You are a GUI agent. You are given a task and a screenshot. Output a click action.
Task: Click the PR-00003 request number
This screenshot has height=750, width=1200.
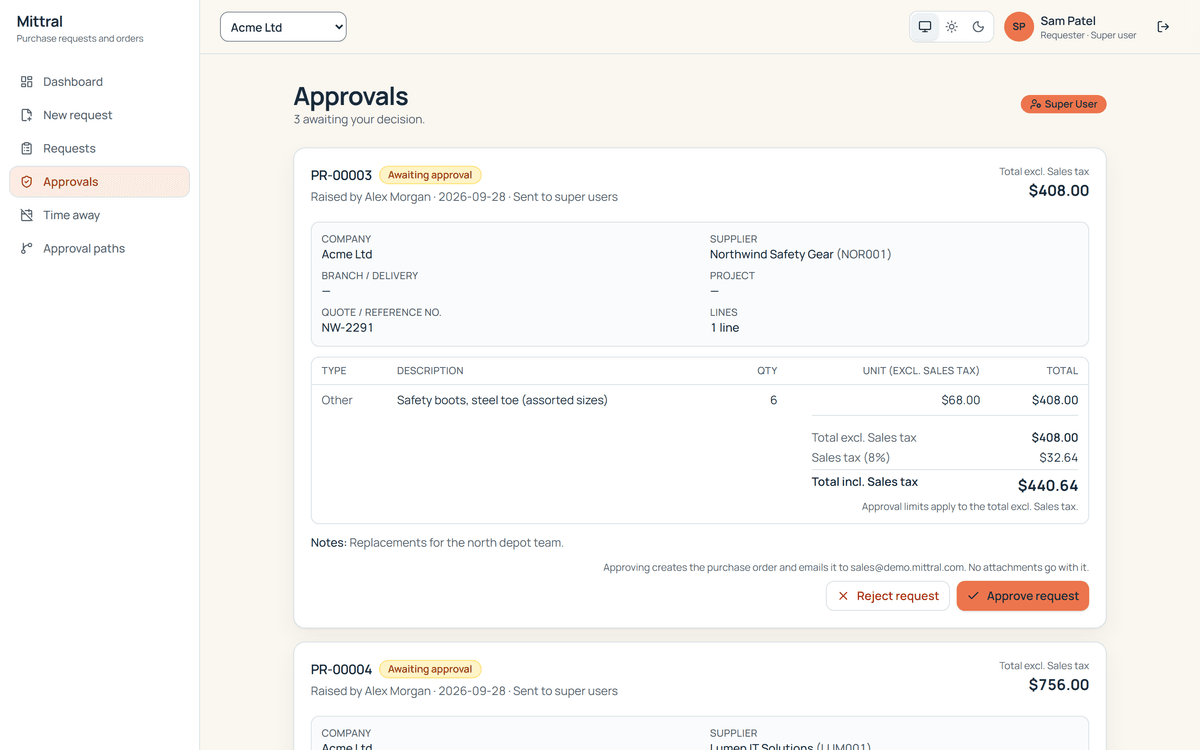click(x=341, y=175)
